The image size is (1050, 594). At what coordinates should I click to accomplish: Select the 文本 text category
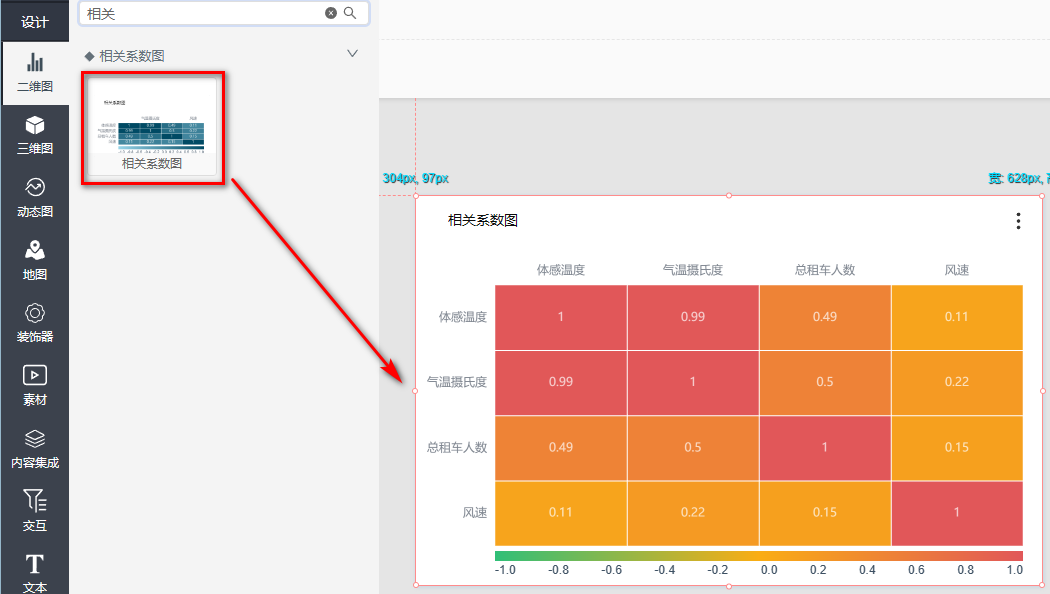point(34,573)
